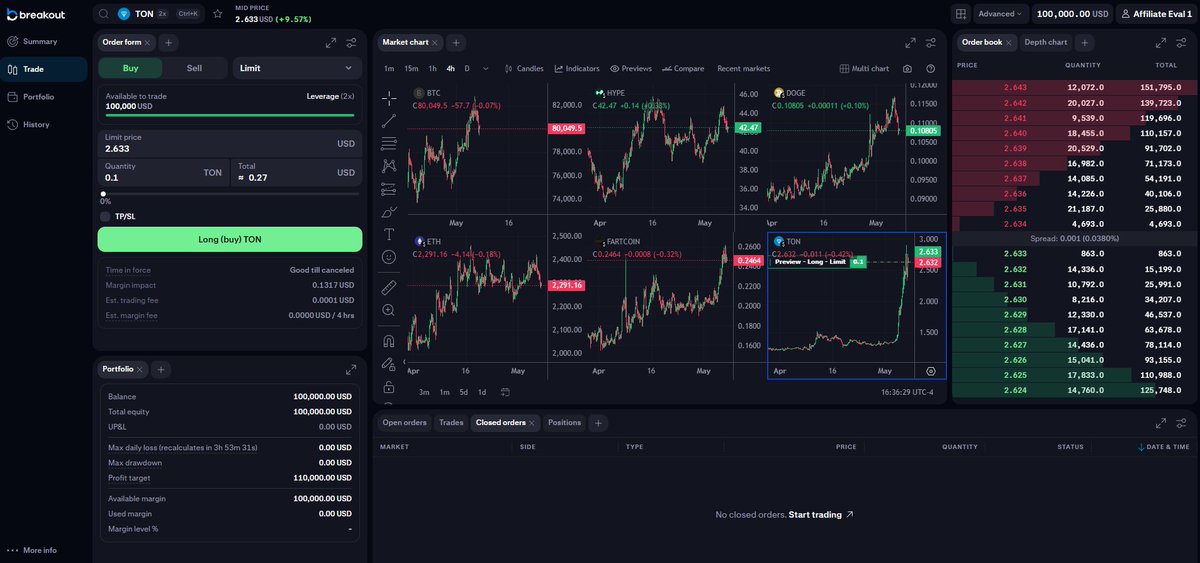Open the layout grid icon in header

(961, 14)
